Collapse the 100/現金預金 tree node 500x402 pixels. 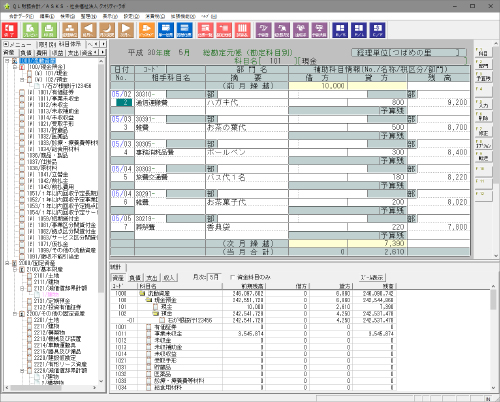15,67
